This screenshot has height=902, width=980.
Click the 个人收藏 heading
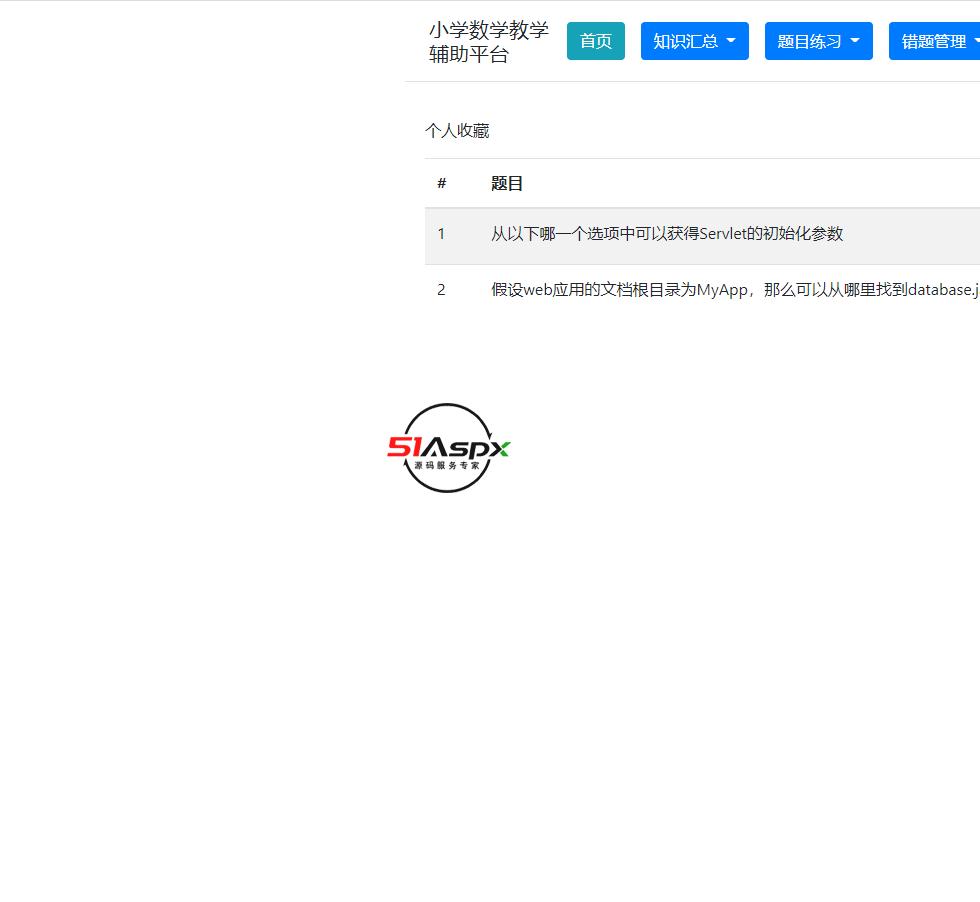click(458, 131)
